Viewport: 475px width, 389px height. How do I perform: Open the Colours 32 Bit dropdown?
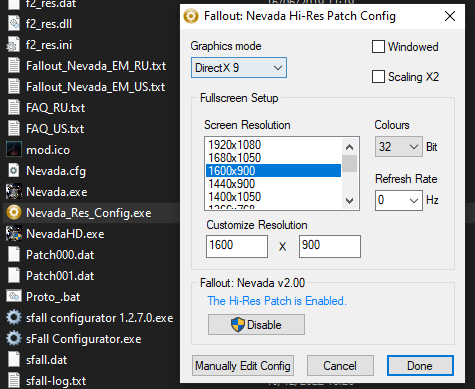point(399,147)
